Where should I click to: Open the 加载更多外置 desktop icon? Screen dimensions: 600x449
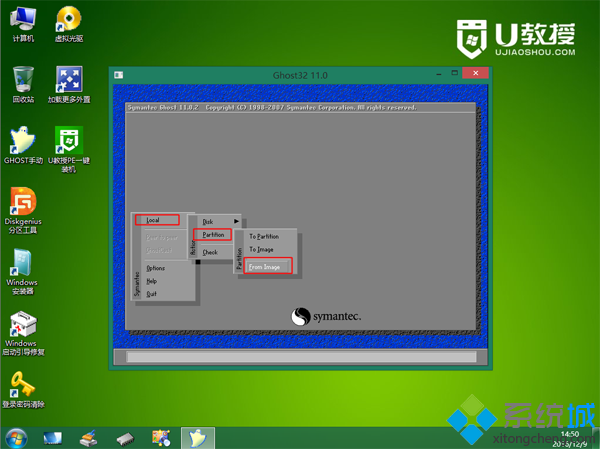coord(69,85)
